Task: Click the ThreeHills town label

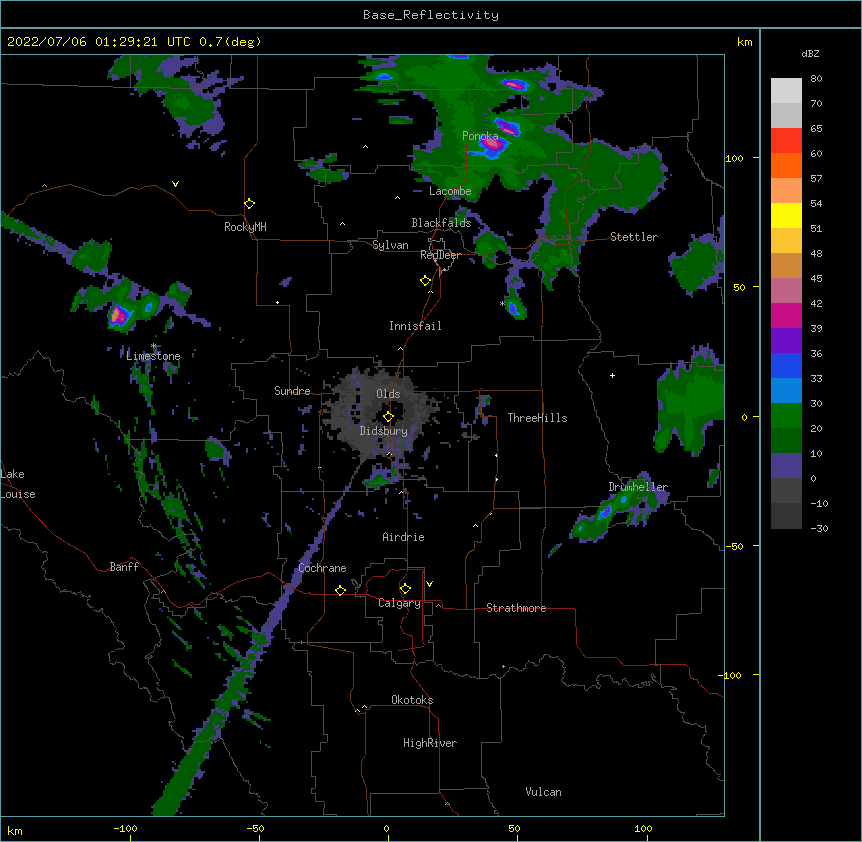Action: coord(537,418)
